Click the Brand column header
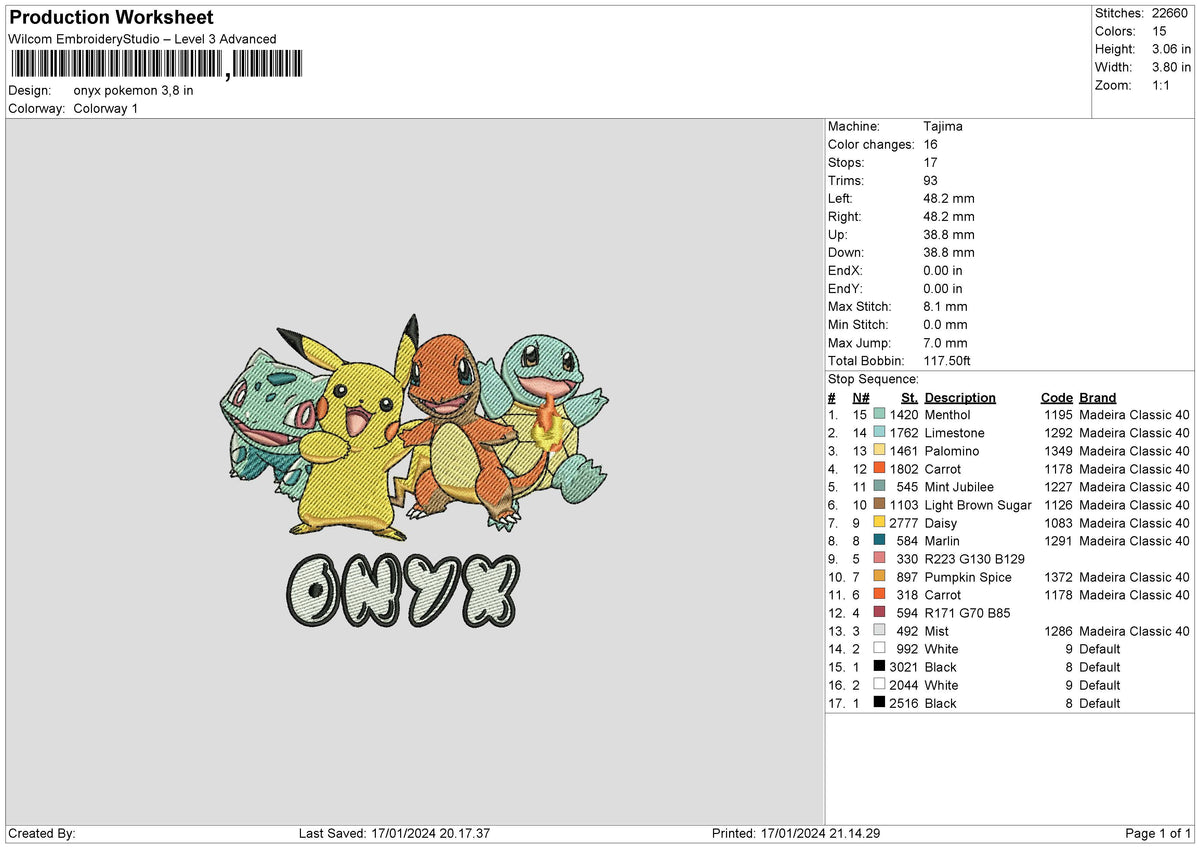The height and width of the screenshot is (848, 1200). pyautogui.click(x=1097, y=398)
